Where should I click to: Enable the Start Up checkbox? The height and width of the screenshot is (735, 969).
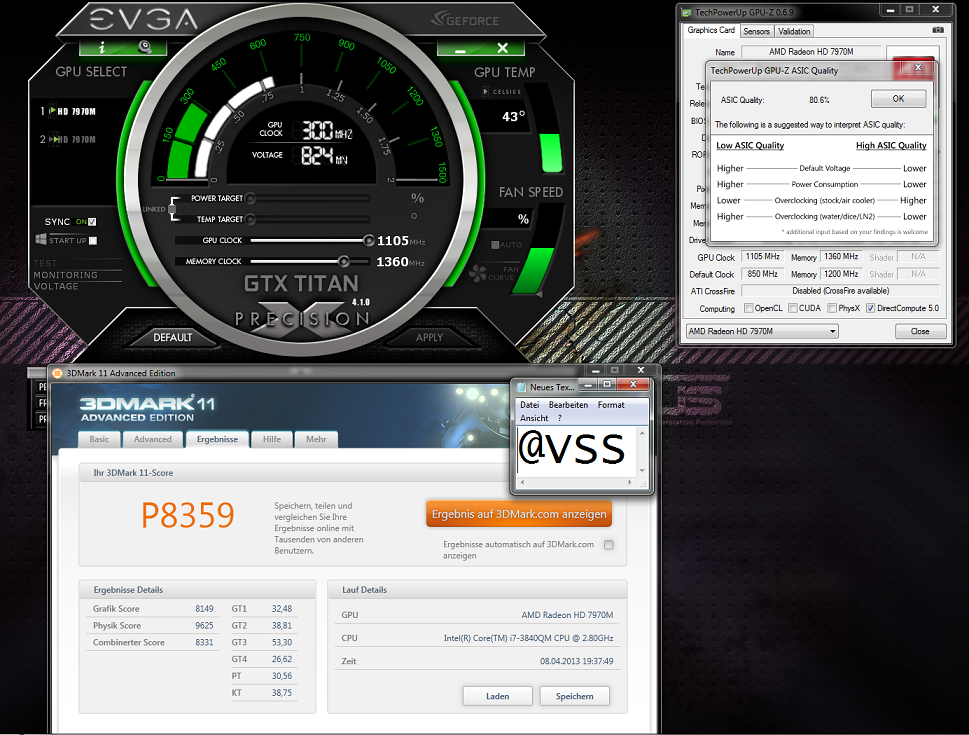coord(93,240)
